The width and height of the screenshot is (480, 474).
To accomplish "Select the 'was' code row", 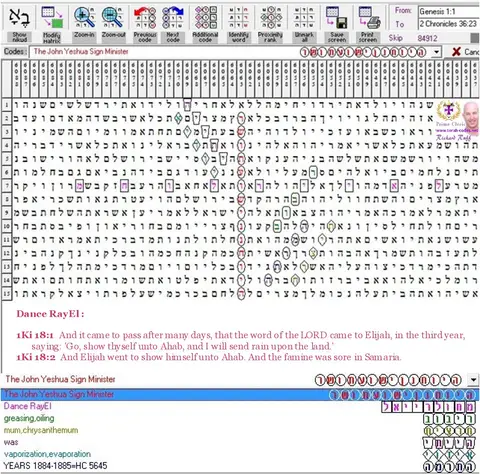I will (x=240, y=442).
